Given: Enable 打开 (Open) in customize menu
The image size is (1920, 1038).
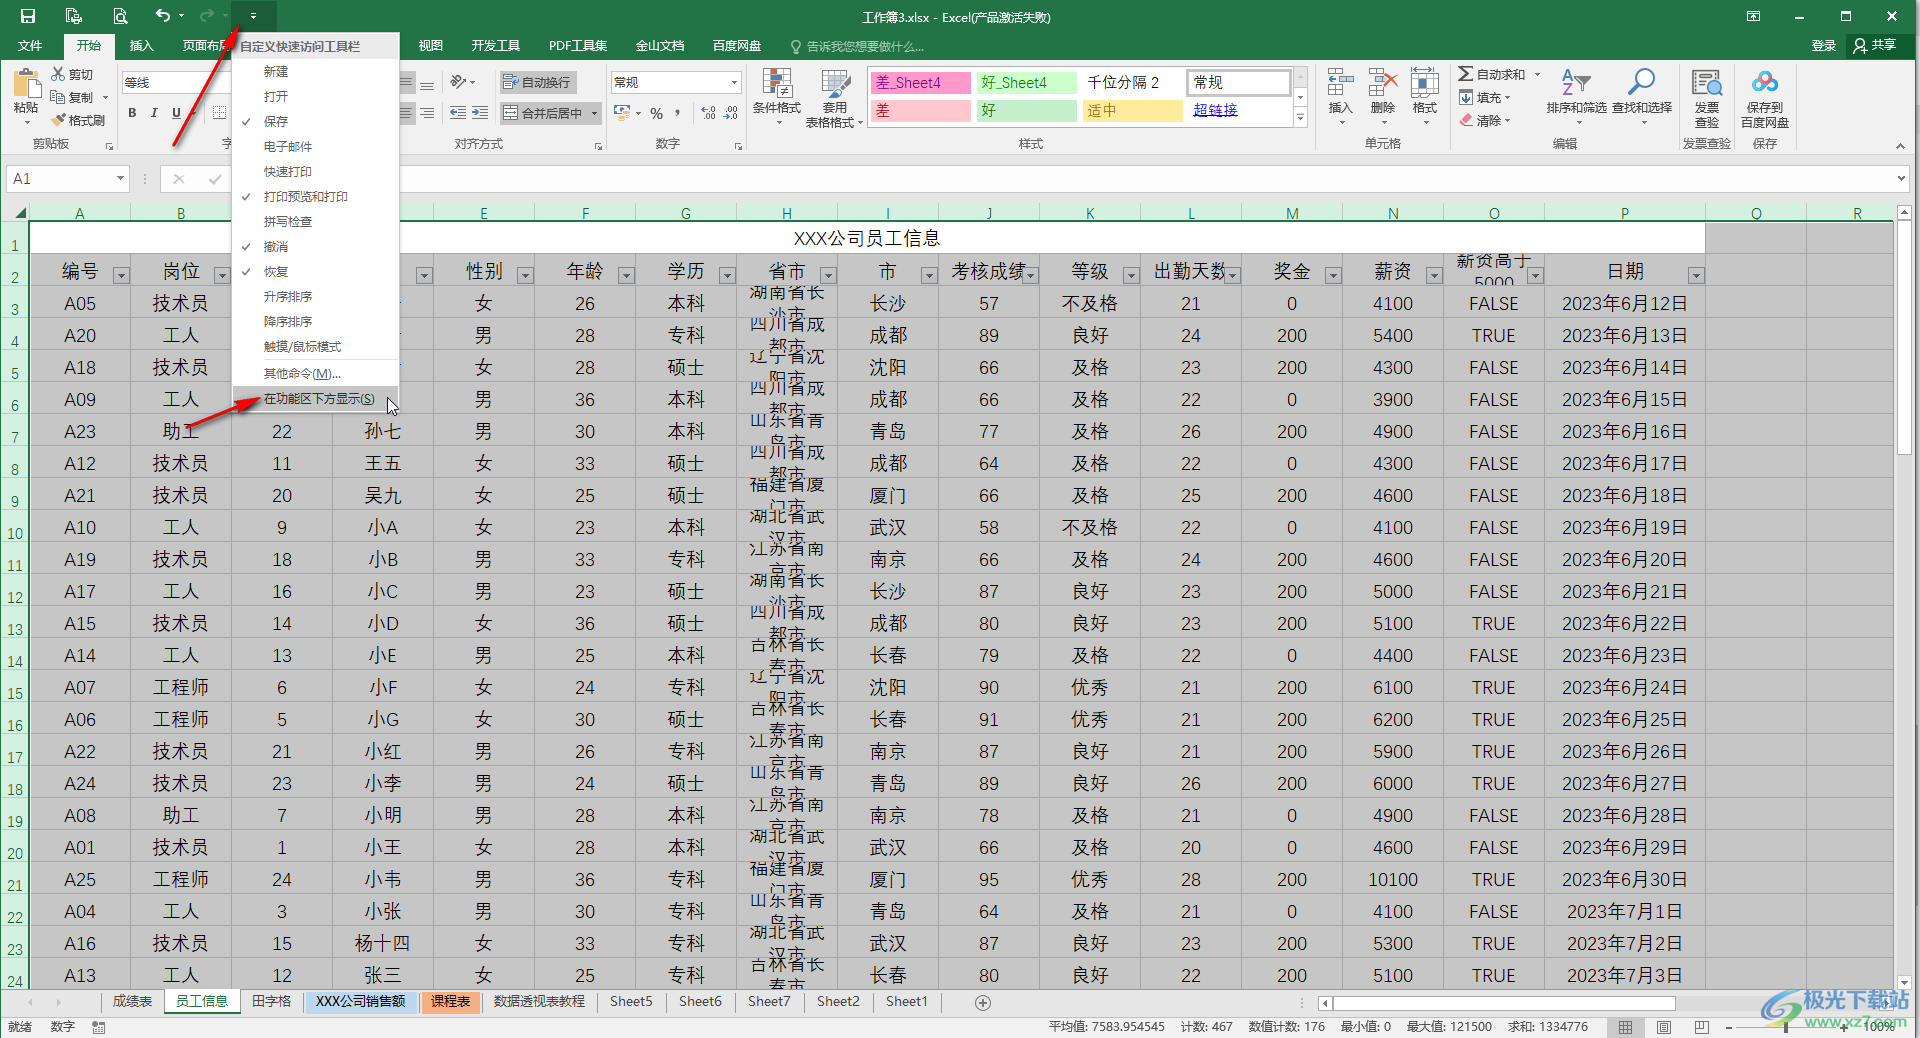Looking at the screenshot, I should click(315, 96).
